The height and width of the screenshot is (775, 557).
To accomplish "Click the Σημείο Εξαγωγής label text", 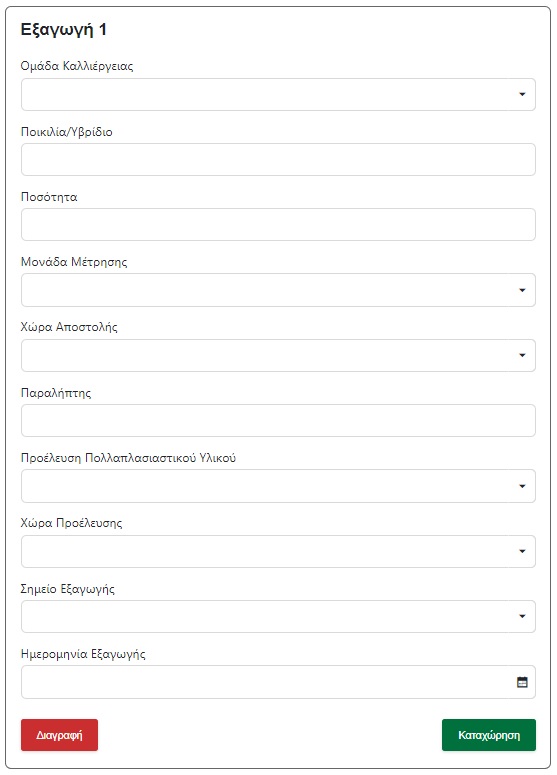I will coord(68,589).
